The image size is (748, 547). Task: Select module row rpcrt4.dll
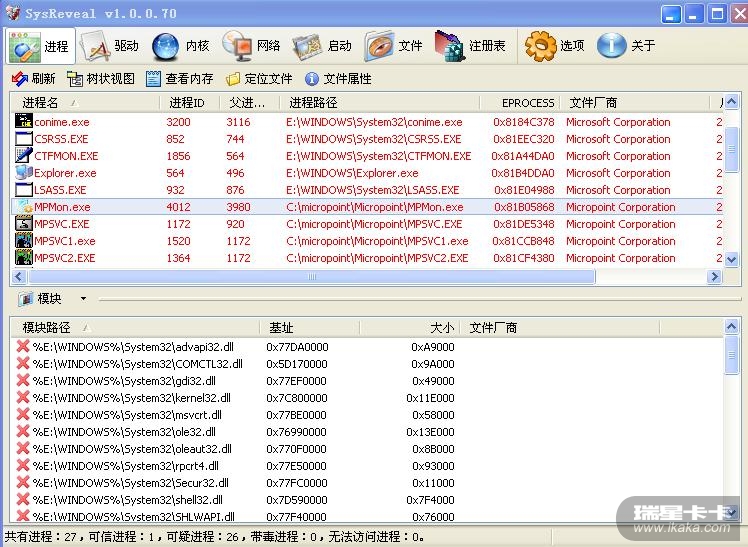[366, 466]
